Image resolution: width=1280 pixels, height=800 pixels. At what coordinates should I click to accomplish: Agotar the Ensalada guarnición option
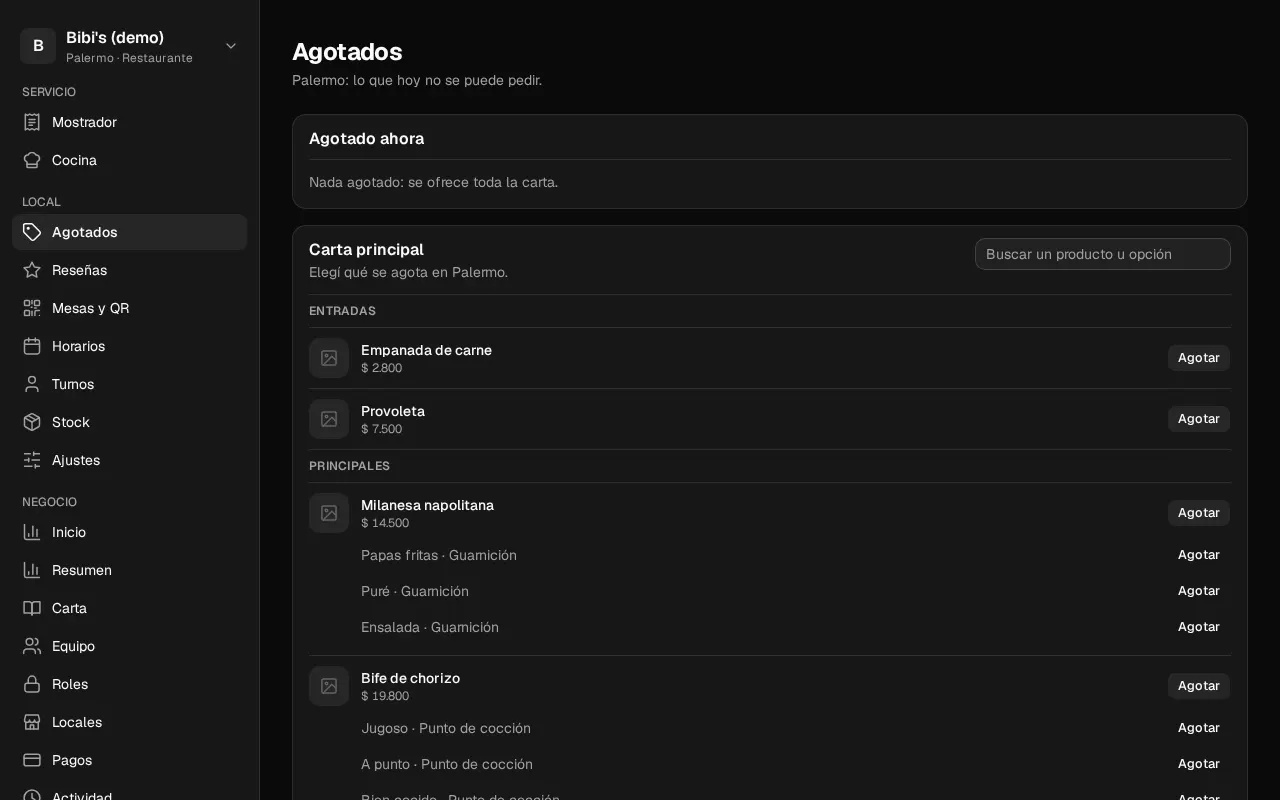click(x=1199, y=627)
